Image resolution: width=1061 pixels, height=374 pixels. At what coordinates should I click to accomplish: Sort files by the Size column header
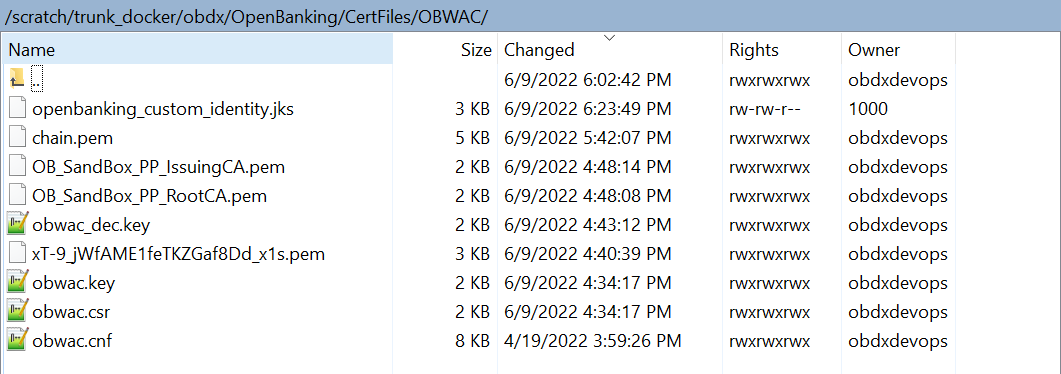445,49
